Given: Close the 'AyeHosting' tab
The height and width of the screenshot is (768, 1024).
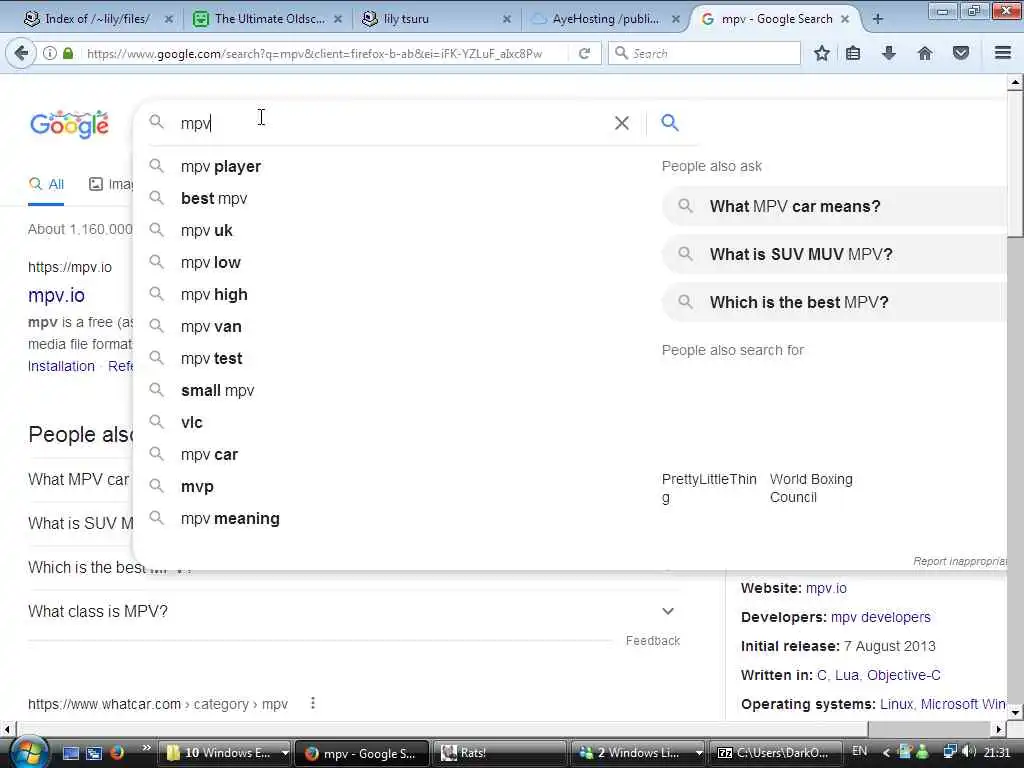Looking at the screenshot, I should [676, 19].
